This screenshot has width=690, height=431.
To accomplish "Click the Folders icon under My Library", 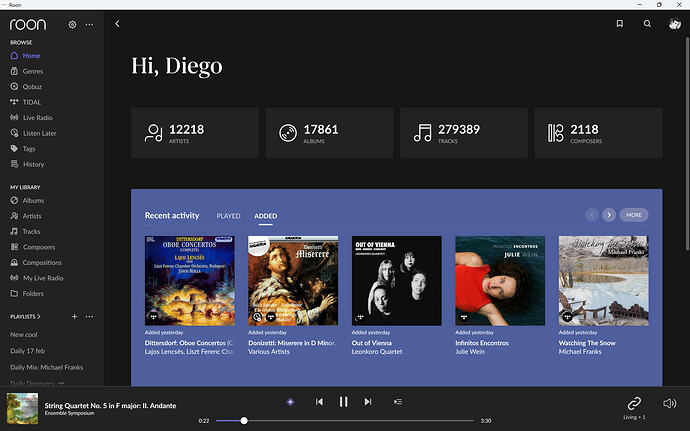I will tap(14, 293).
